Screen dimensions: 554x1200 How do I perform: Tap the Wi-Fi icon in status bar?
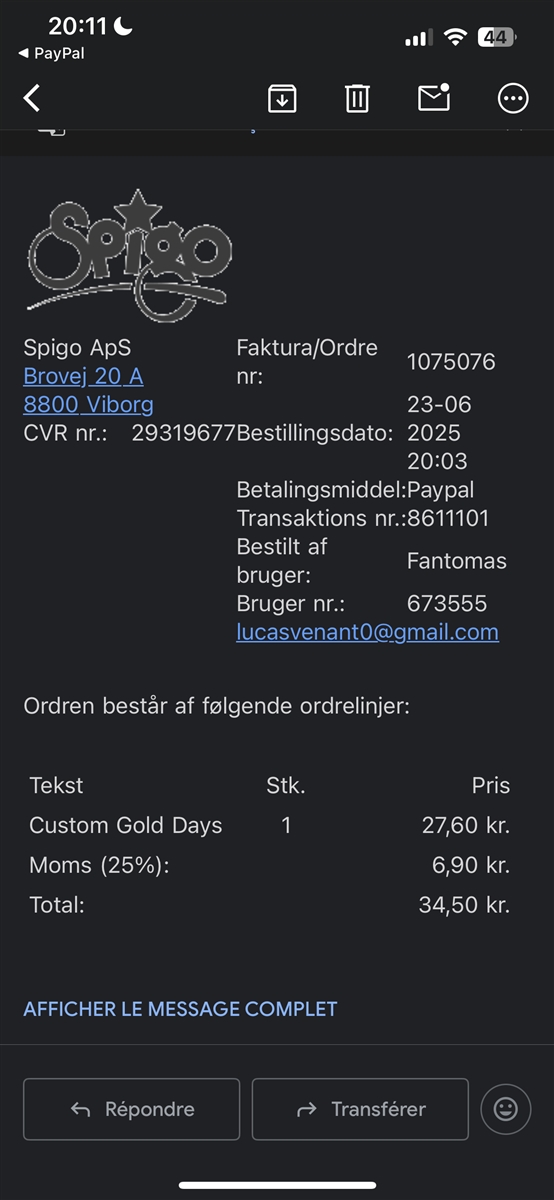click(456, 38)
